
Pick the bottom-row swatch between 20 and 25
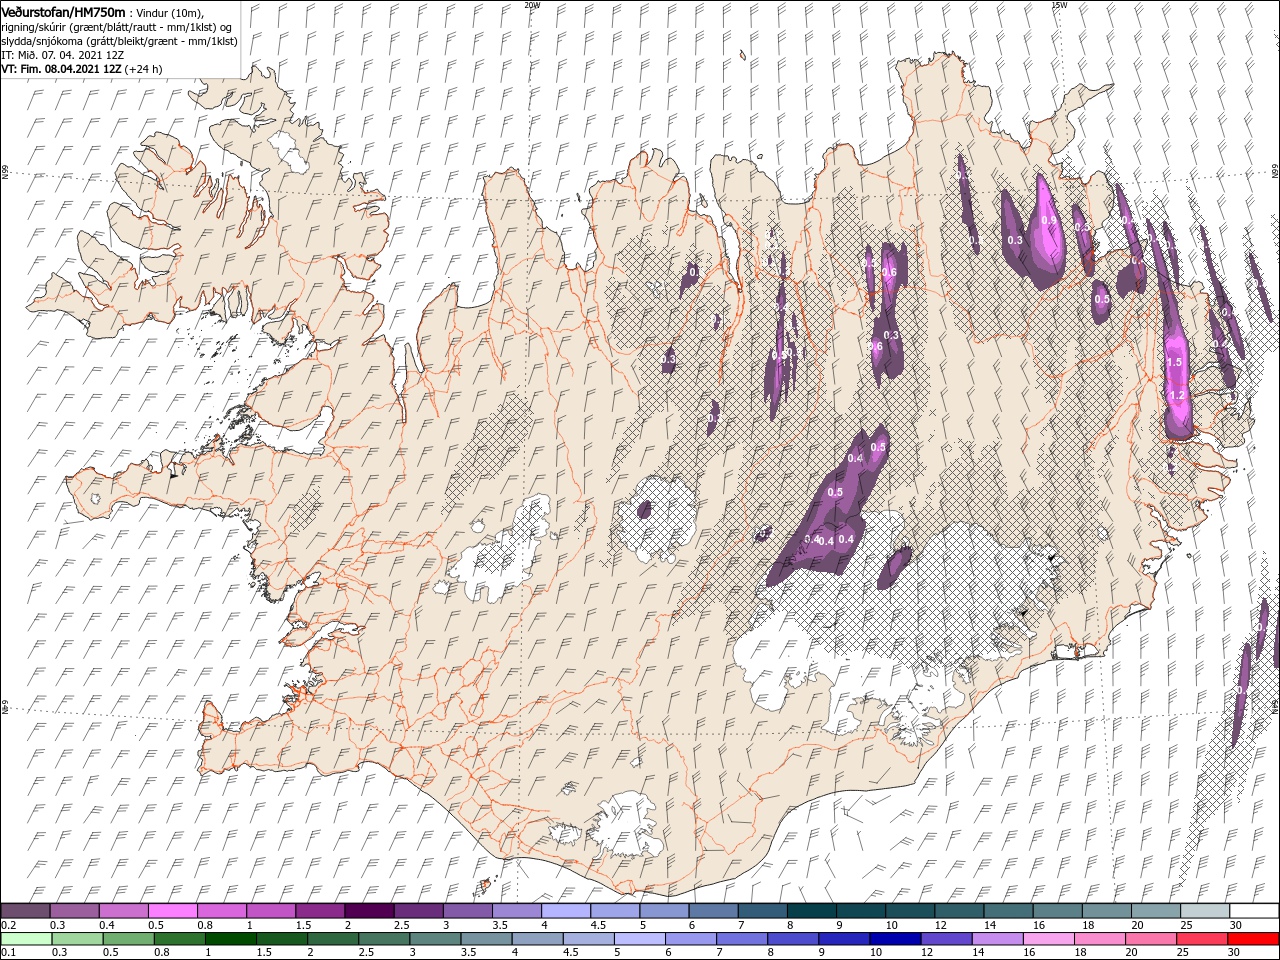coord(1150,939)
